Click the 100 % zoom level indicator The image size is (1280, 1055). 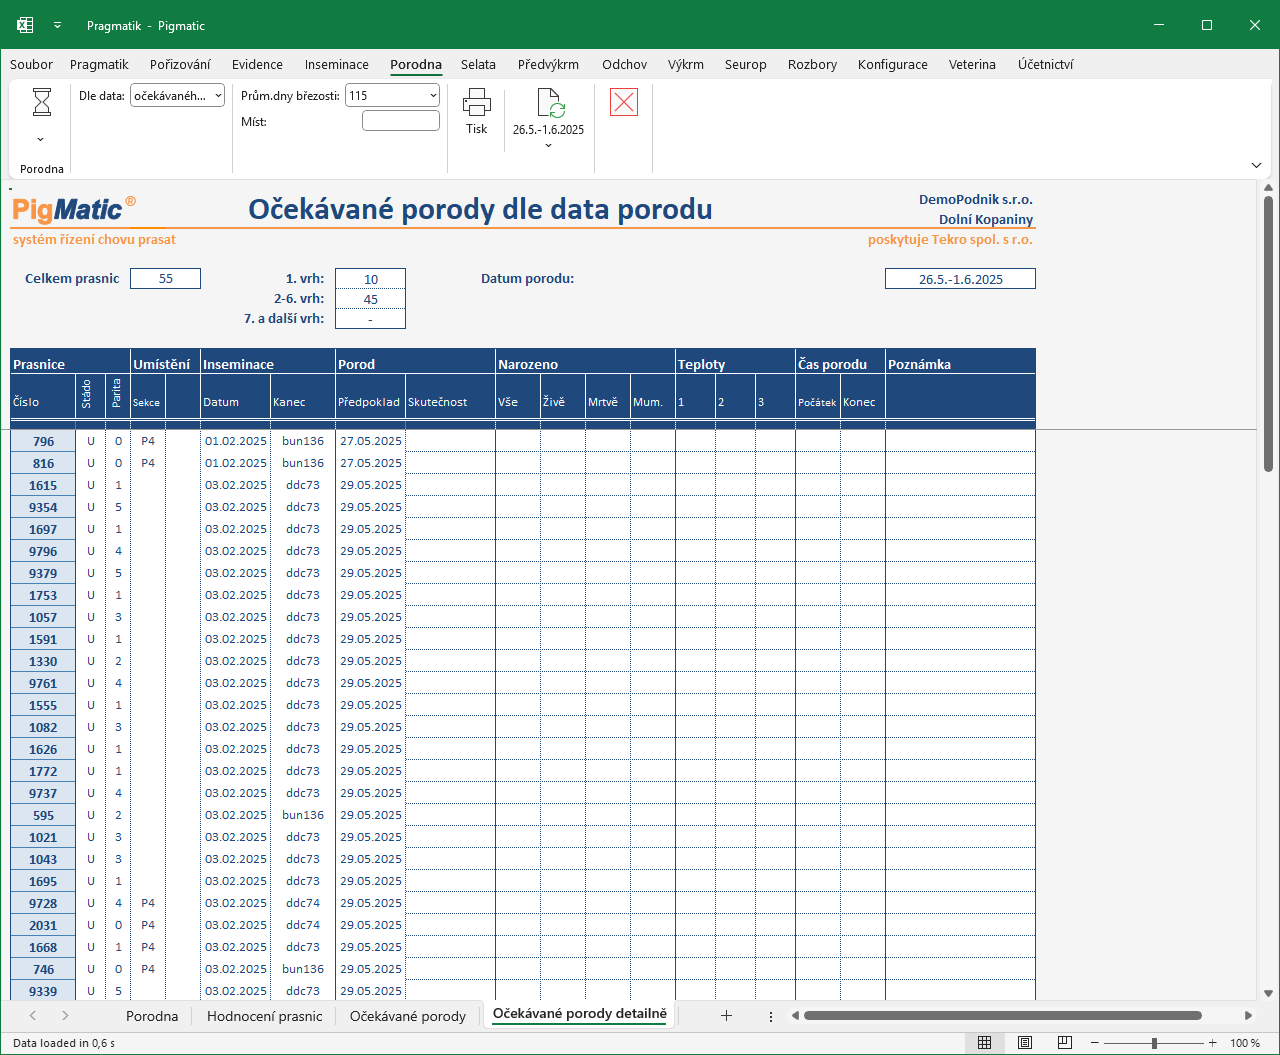[1245, 1043]
